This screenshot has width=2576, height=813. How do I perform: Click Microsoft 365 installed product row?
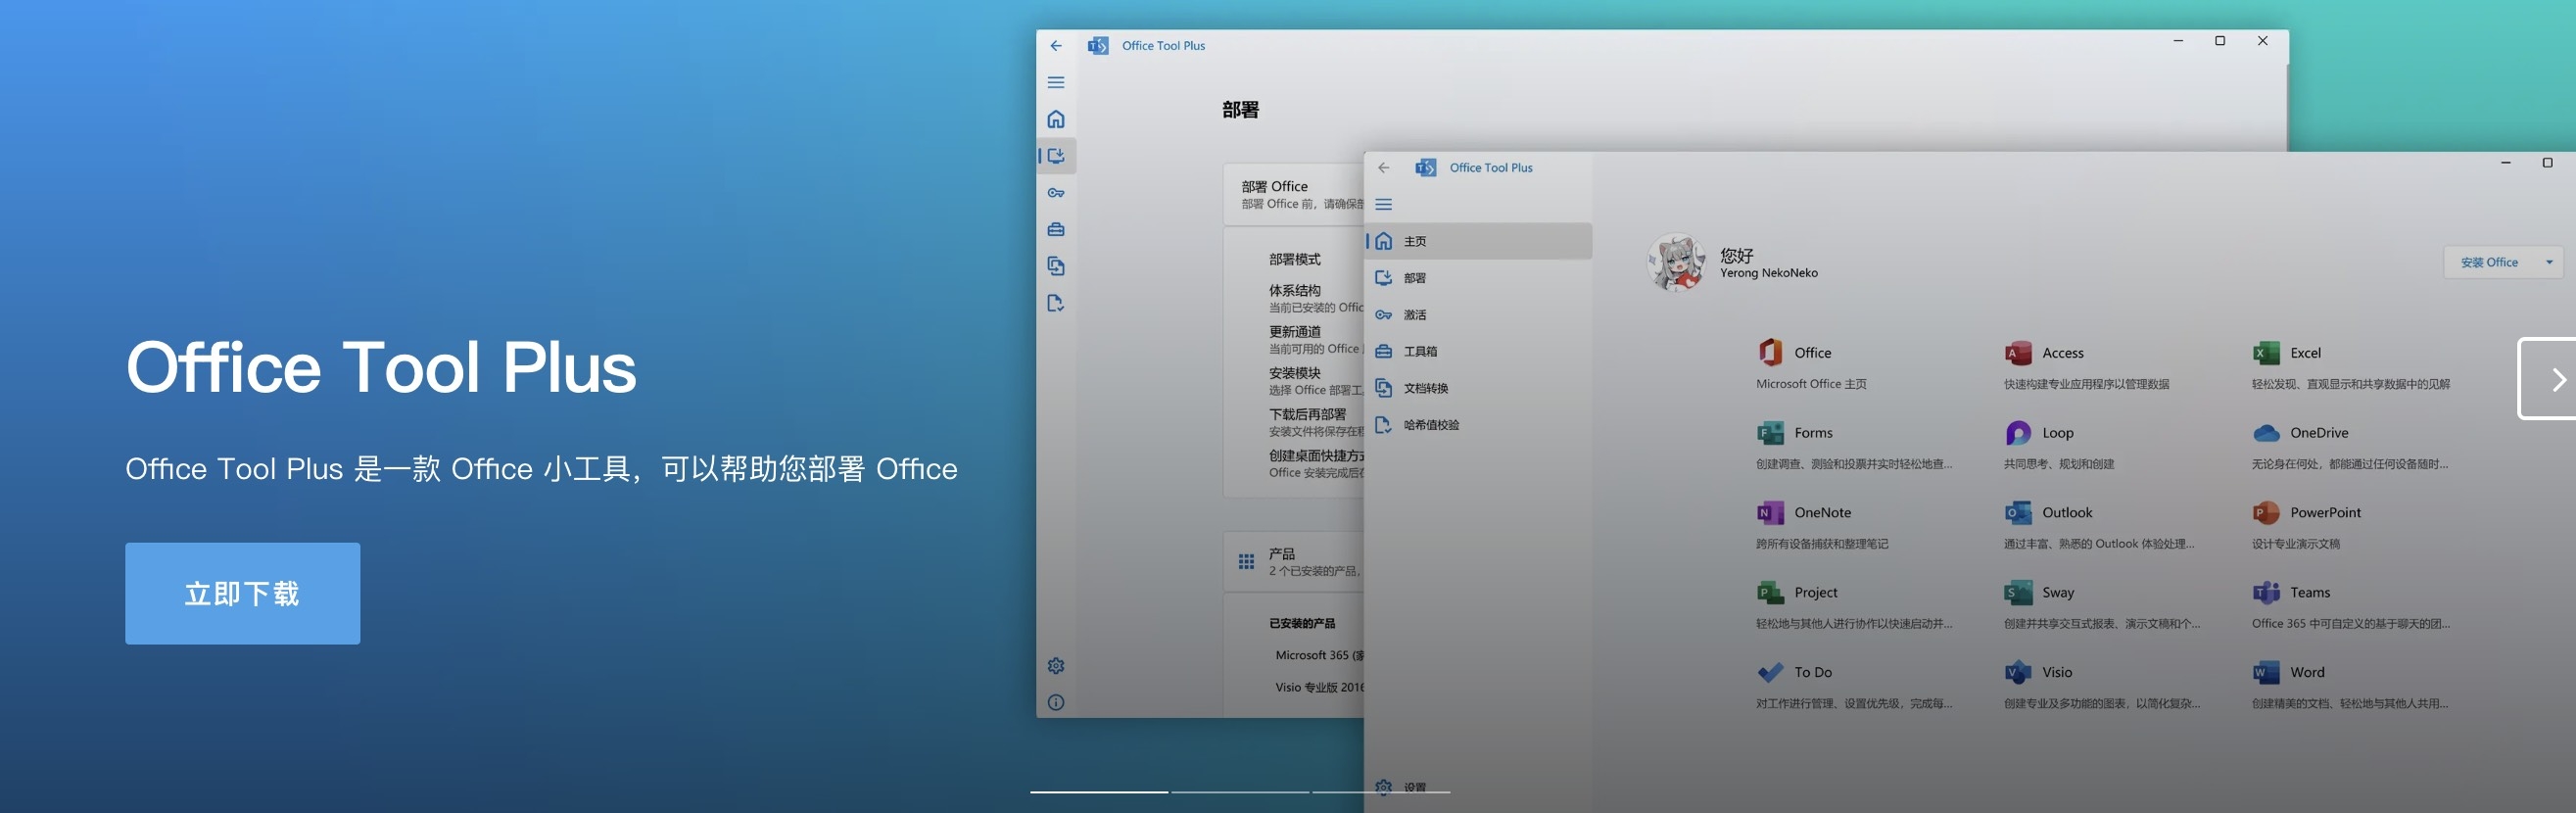coord(1319,655)
